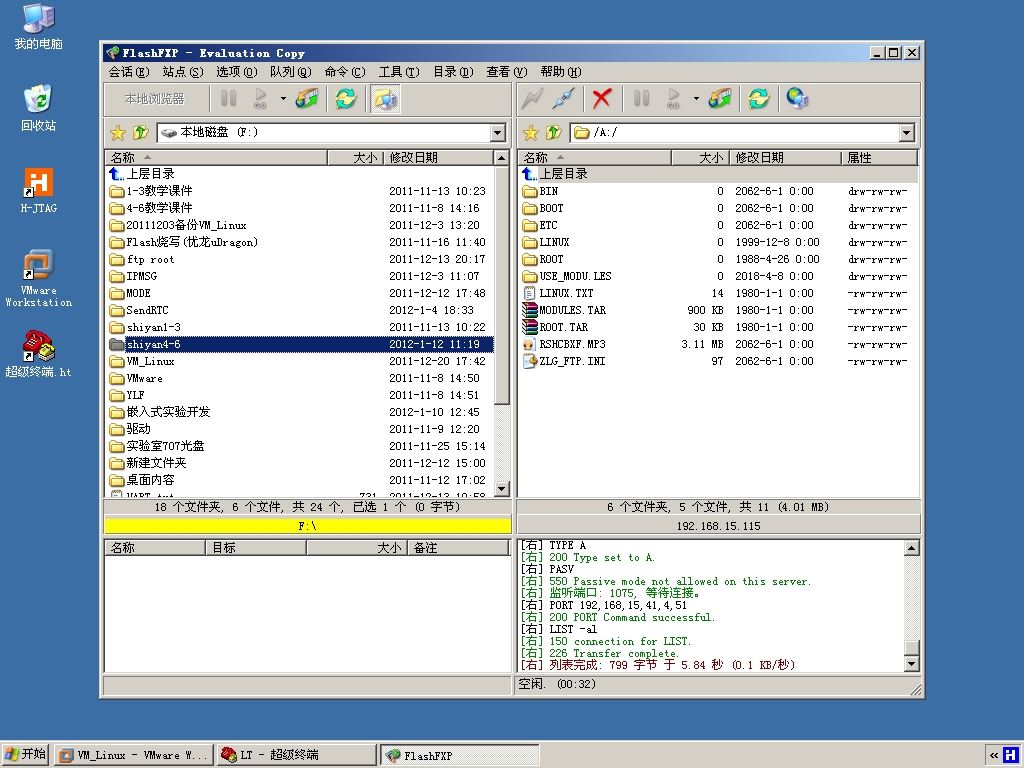Image resolution: width=1024 pixels, height=768 pixels.
Task: Select the VMware Workstation desktop shortcut
Action: 39,279
